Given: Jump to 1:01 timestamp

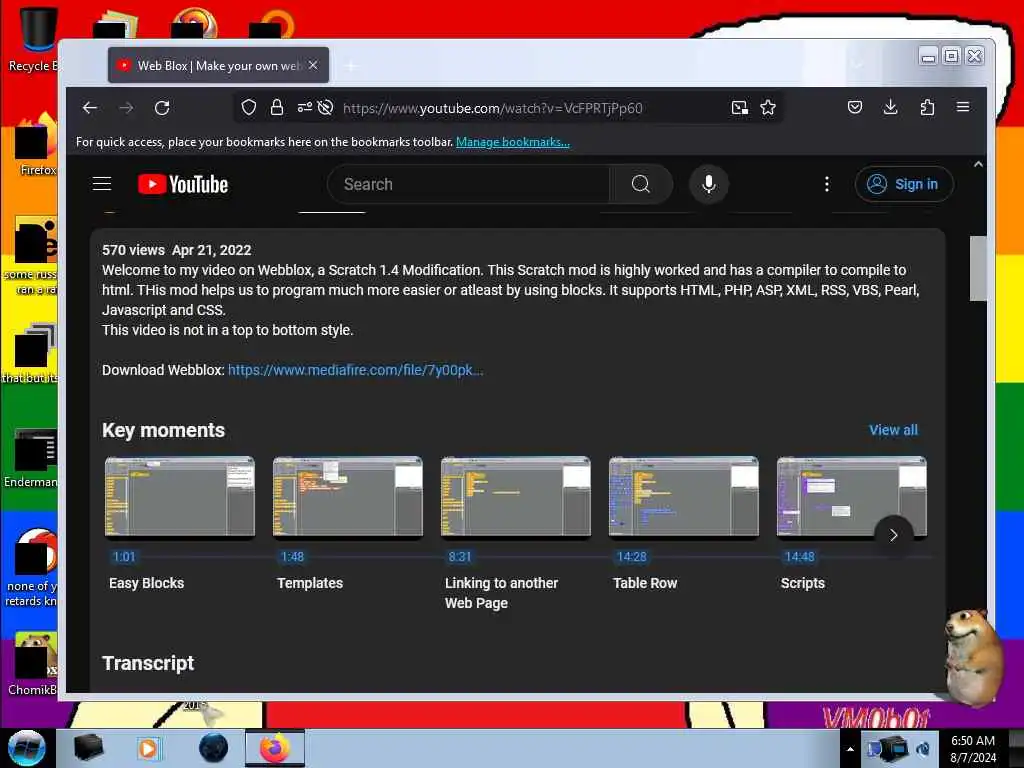Looking at the screenshot, I should (x=124, y=556).
